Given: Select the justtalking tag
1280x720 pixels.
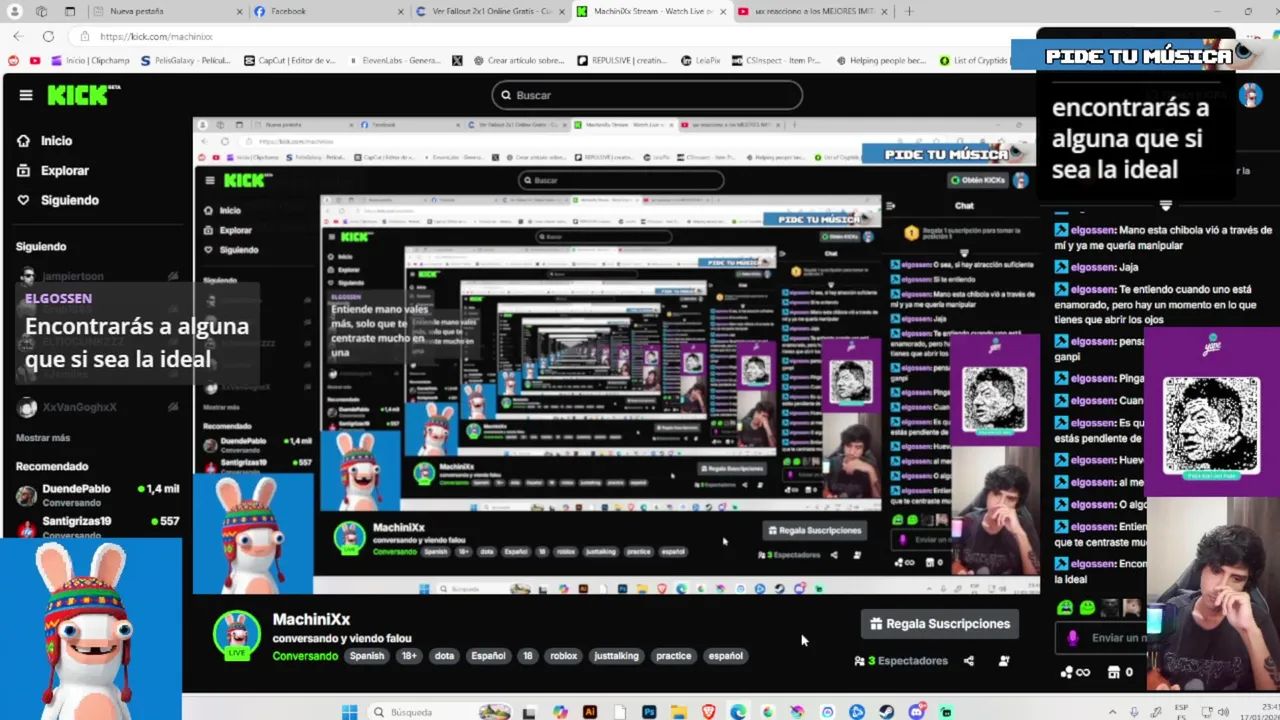Looking at the screenshot, I should tap(616, 656).
